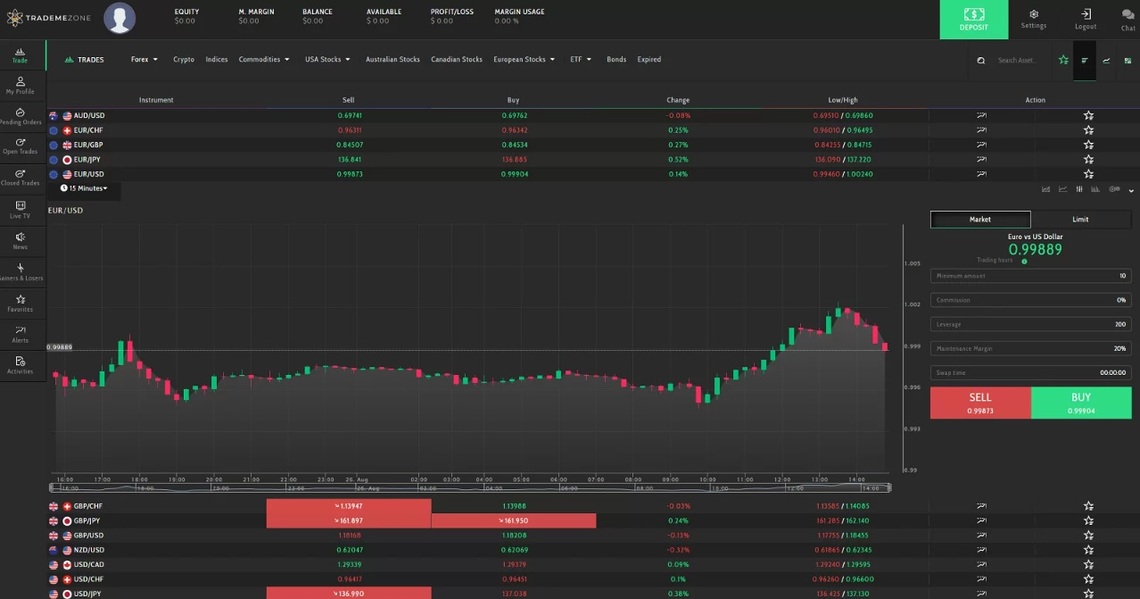Toggle favorite star for EUR/CHF
Viewport: 1140px width, 599px height.
1088,130
